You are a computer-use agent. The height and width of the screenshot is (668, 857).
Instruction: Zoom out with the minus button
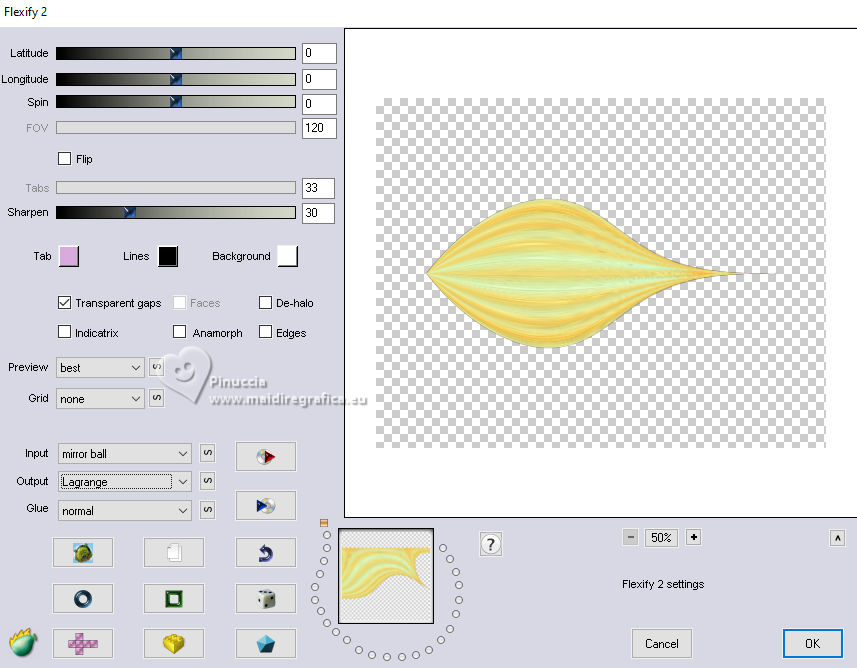tap(630, 537)
